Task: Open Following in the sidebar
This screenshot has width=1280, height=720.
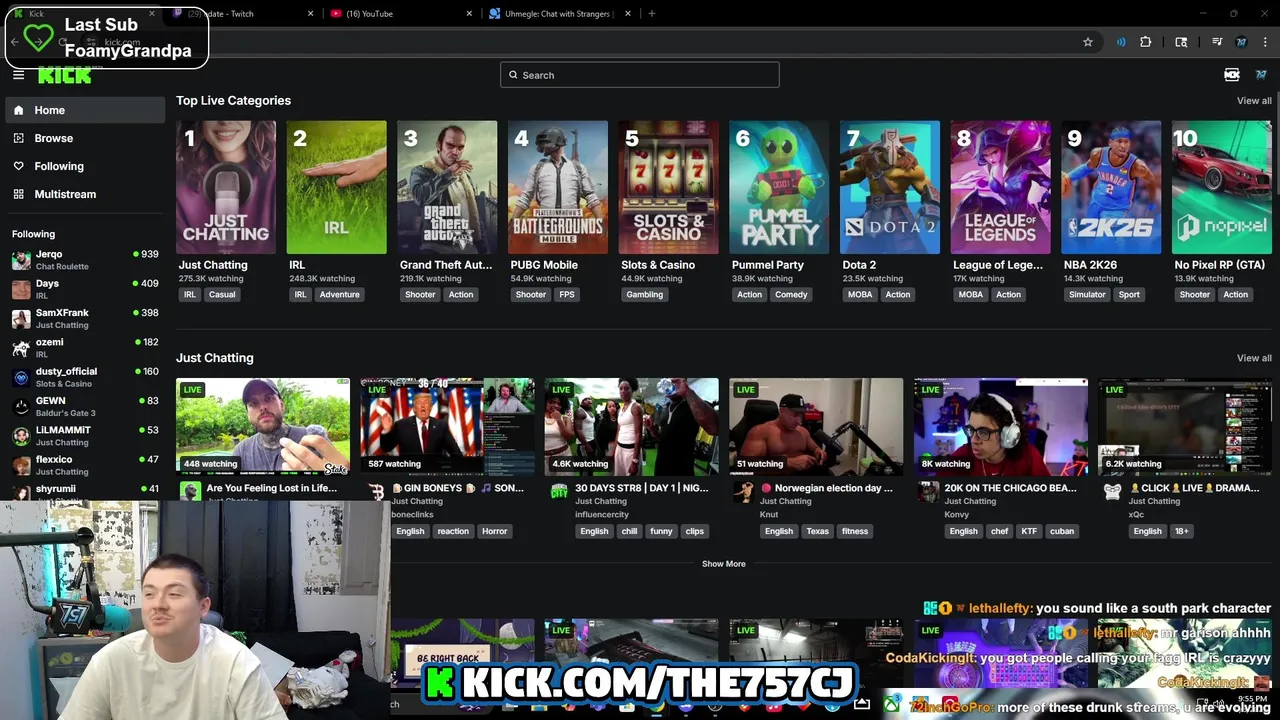Action: 85,166
